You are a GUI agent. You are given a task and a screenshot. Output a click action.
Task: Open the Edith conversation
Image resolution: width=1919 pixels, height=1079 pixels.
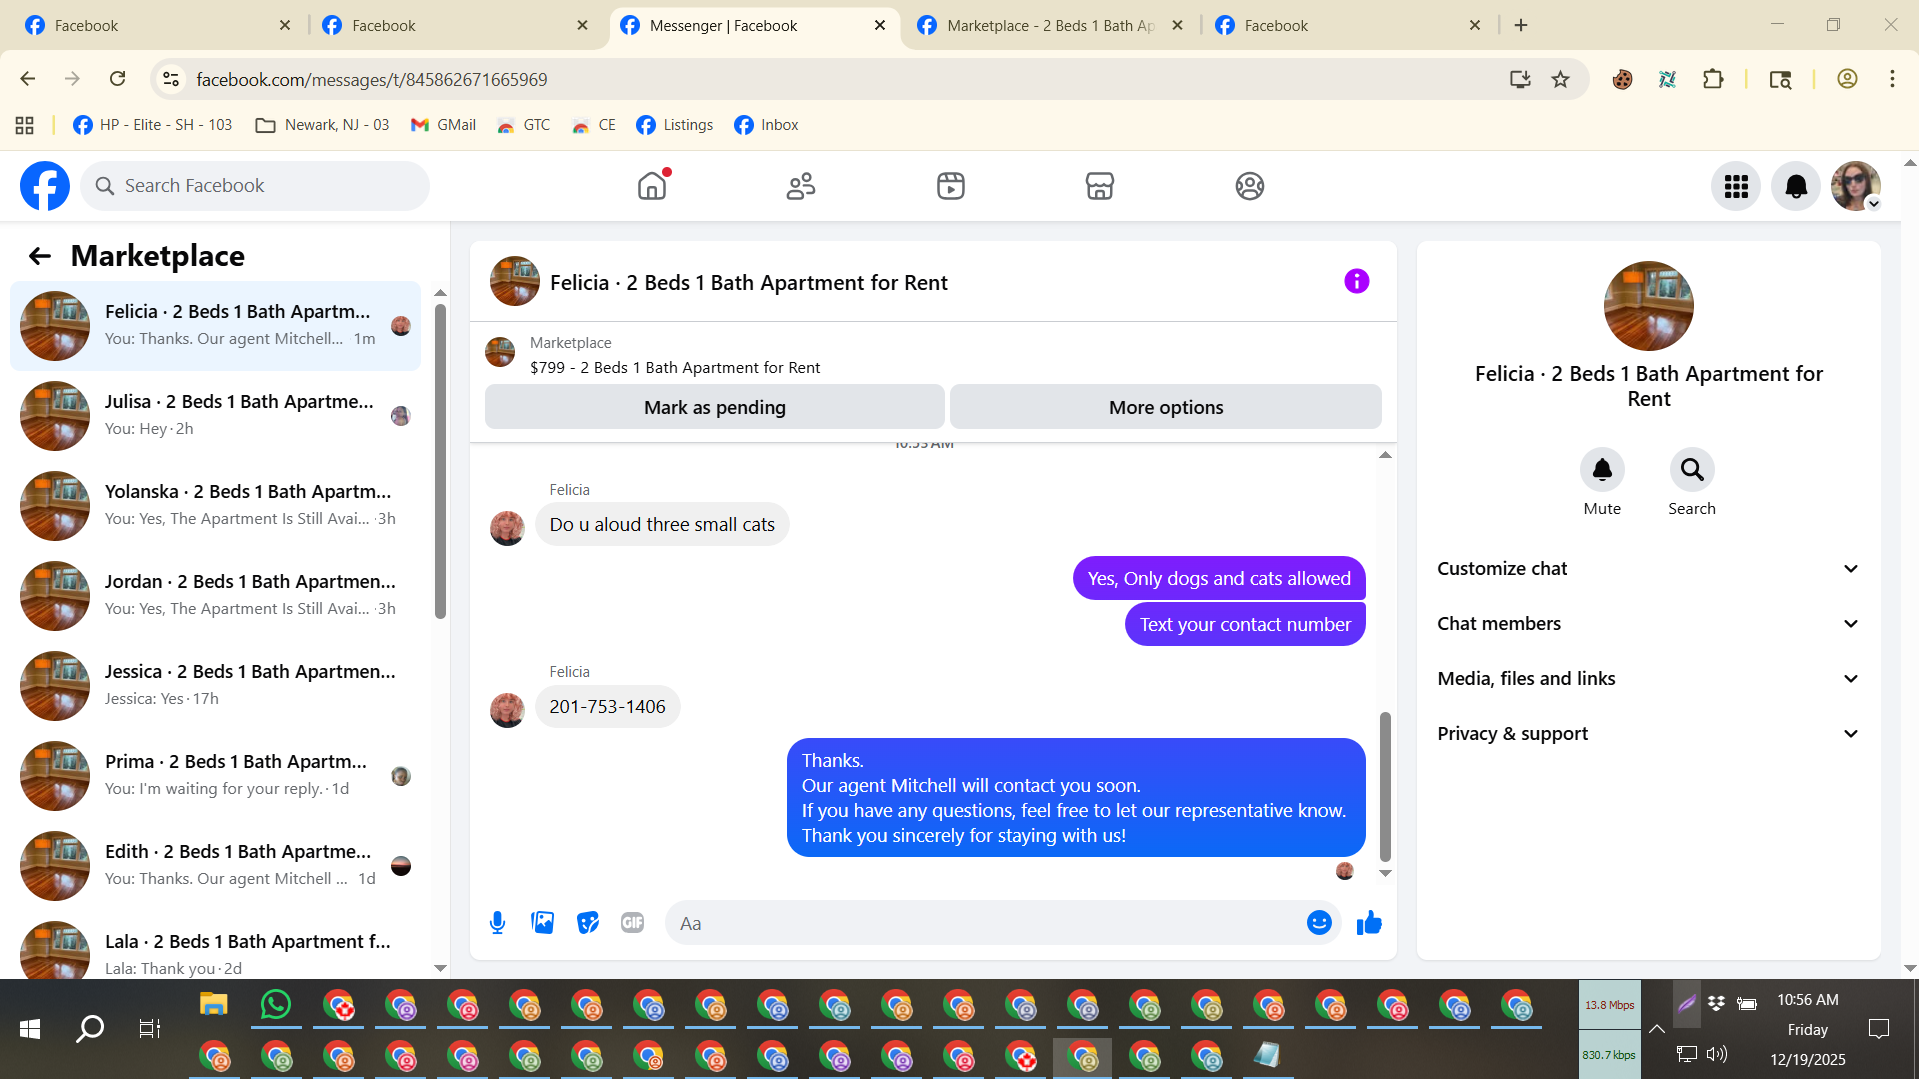(215, 866)
